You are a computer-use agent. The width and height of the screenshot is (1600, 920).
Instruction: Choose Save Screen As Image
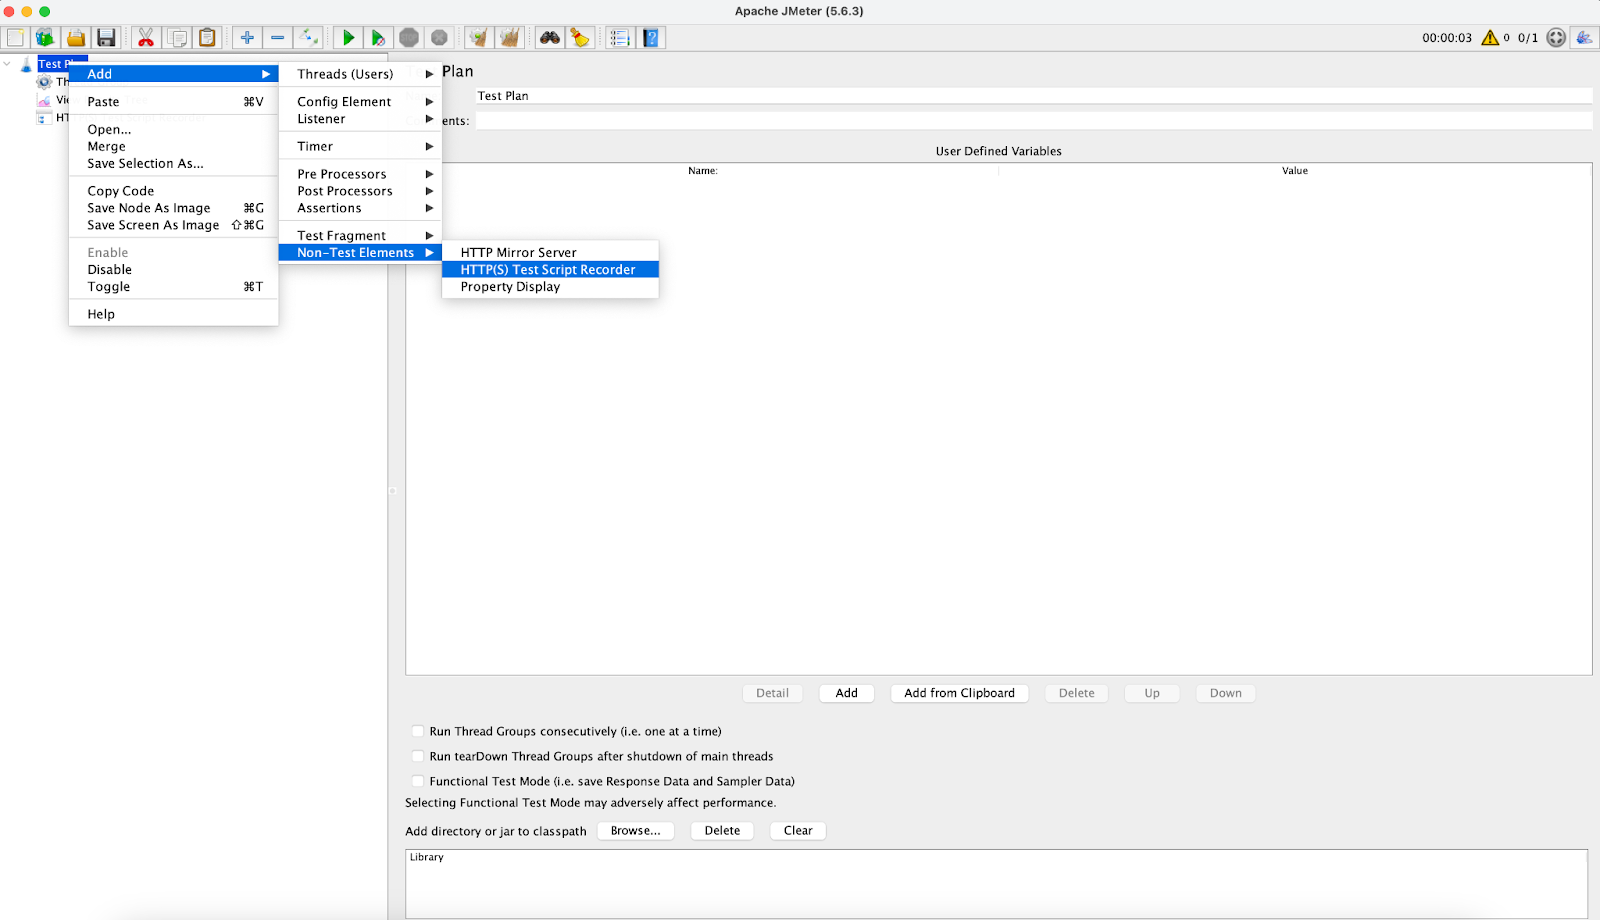173,225
